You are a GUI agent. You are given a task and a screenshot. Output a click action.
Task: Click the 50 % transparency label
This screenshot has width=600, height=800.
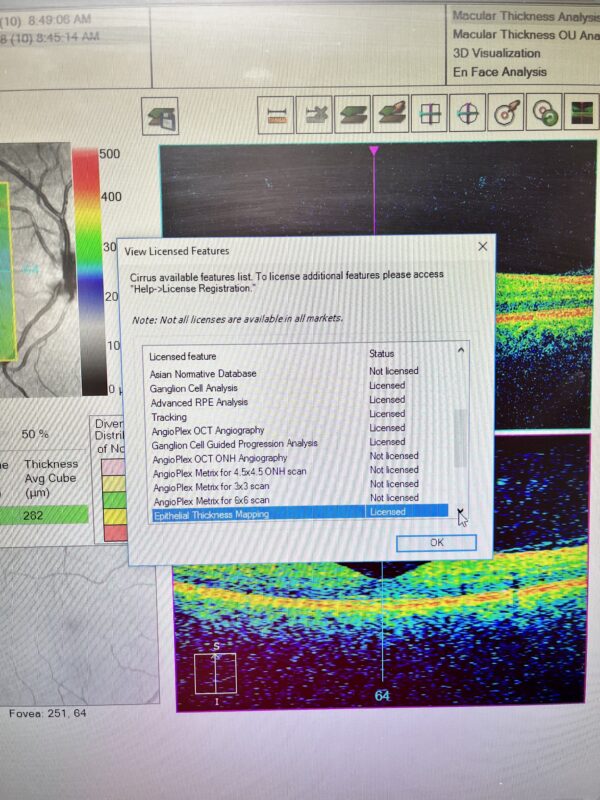pyautogui.click(x=35, y=434)
